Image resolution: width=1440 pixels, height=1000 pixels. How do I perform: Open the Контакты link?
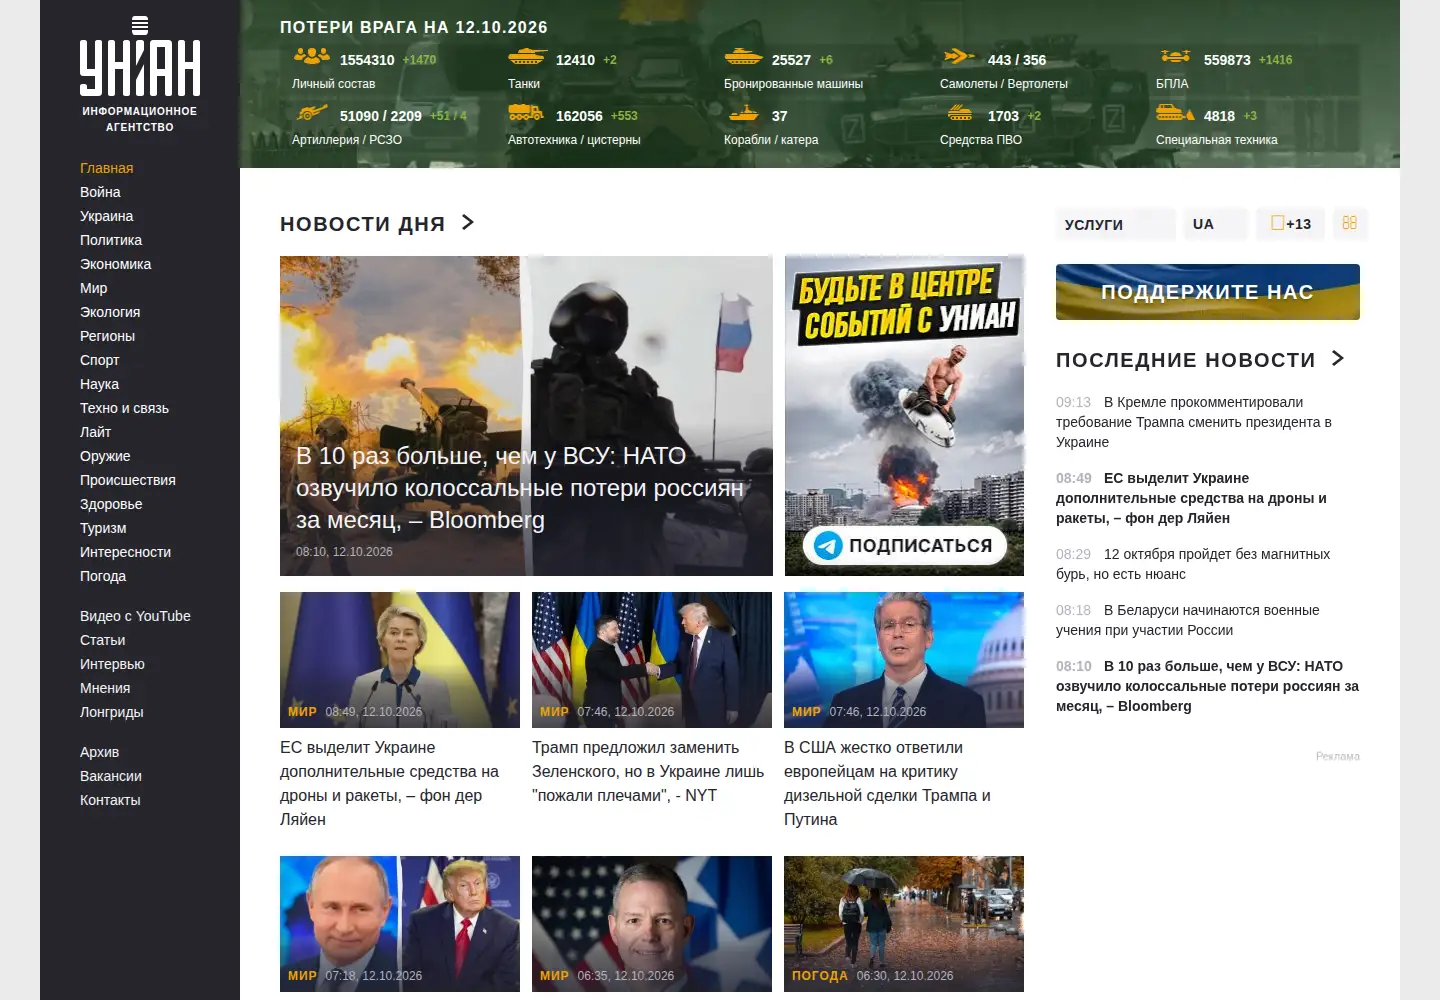point(110,800)
